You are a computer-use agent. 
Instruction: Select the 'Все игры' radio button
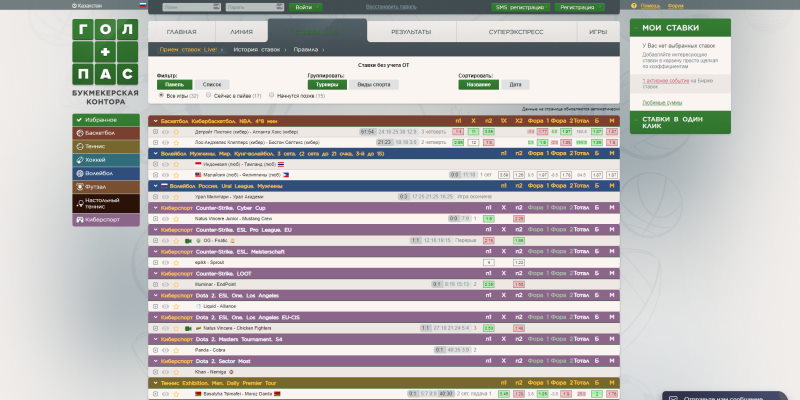(161, 95)
